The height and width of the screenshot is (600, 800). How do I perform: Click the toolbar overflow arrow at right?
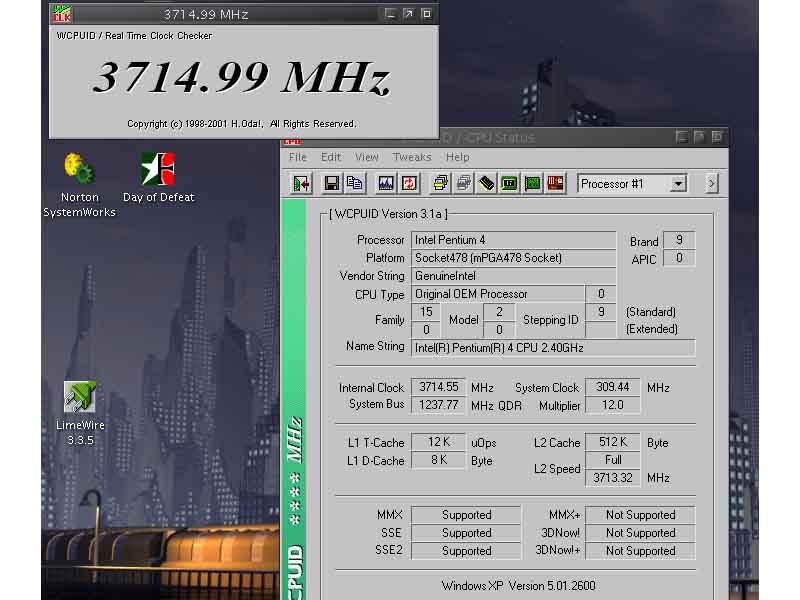pyautogui.click(x=711, y=183)
